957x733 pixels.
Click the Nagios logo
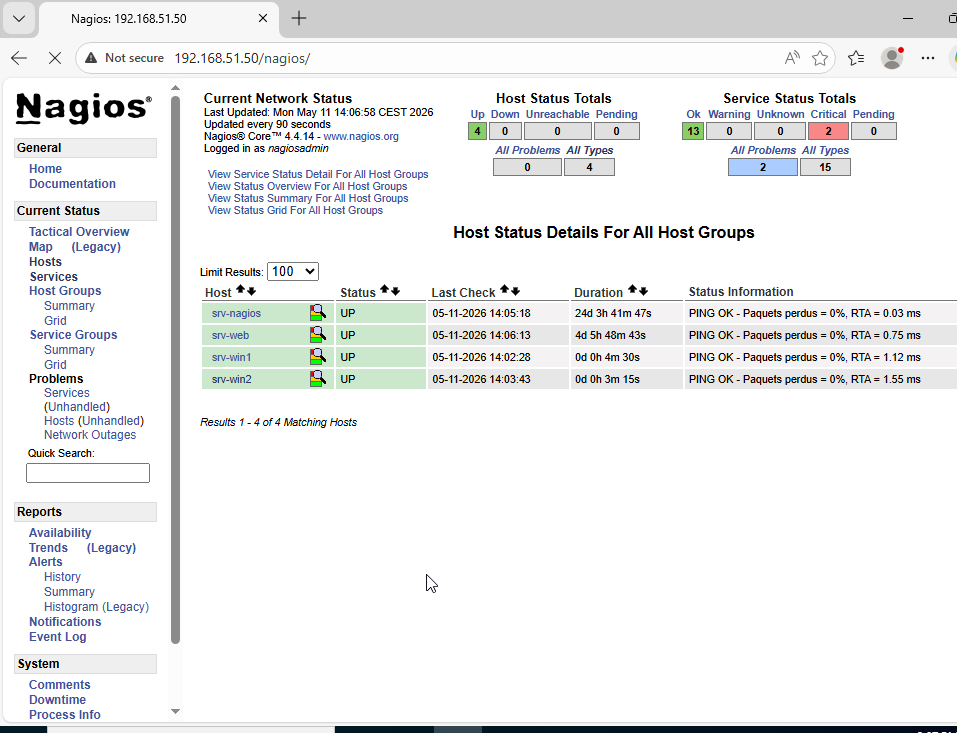[84, 108]
